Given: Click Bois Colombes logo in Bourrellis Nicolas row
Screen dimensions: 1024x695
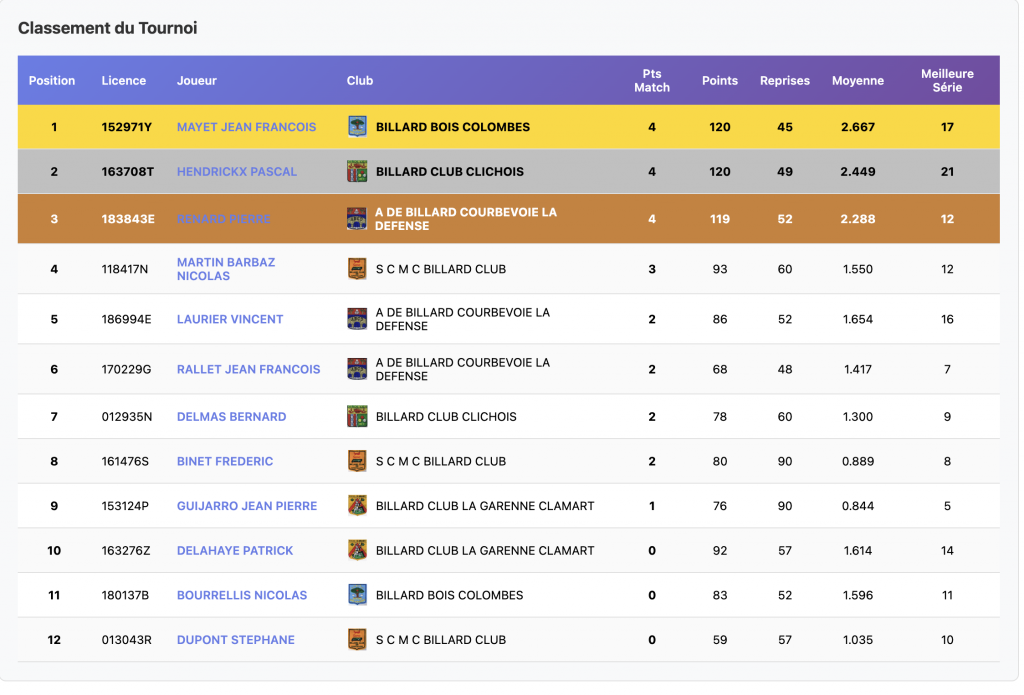Looking at the screenshot, I should 357,595.
